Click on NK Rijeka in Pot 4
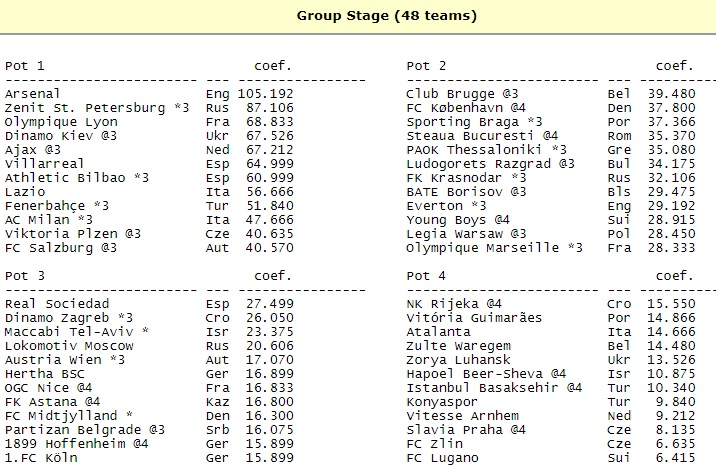This screenshot has height=469, width=716. (x=442, y=304)
